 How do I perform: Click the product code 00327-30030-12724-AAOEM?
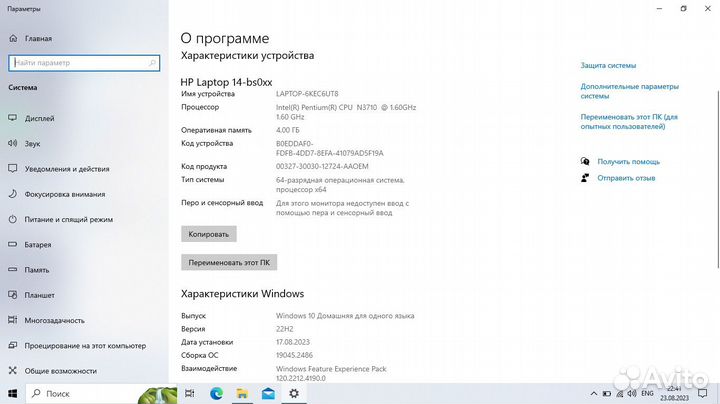[x=322, y=166]
